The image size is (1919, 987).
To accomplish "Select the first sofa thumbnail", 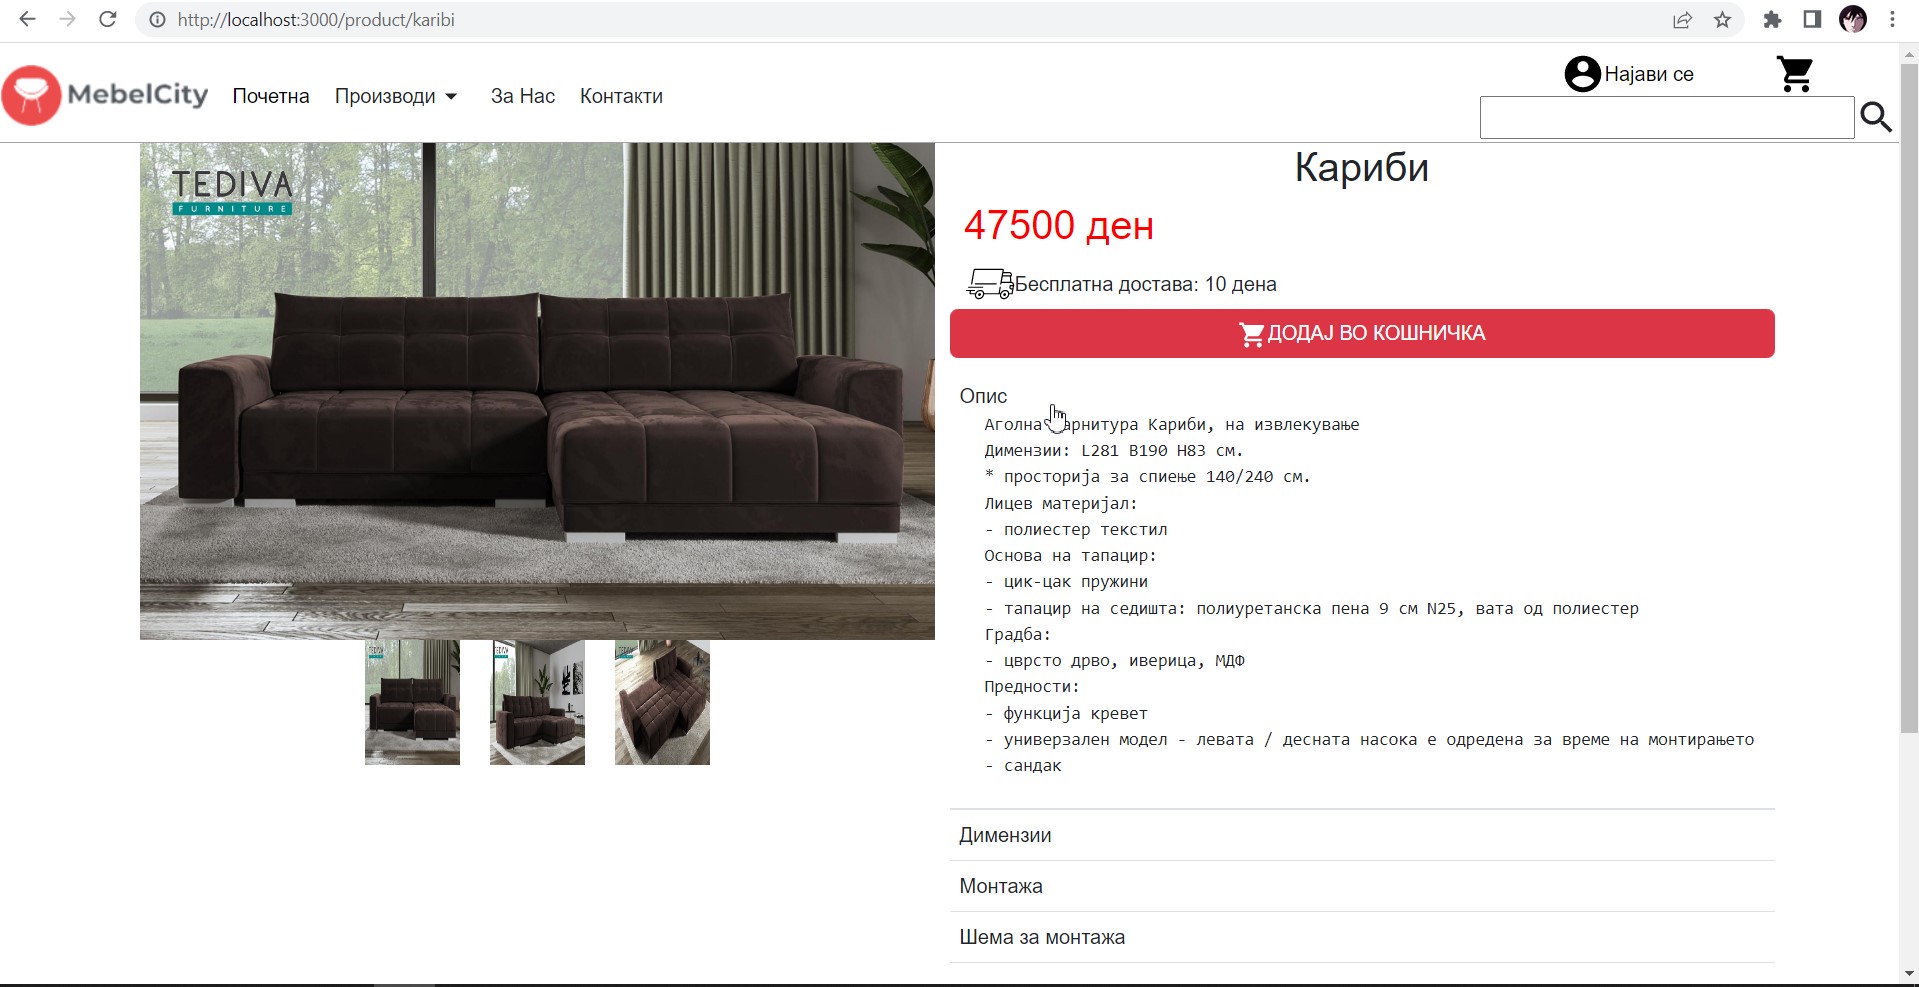I will point(412,702).
